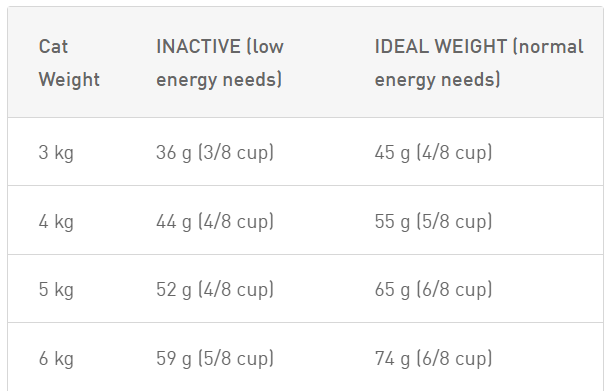Select the 45 g (4/8 cup) cell

[x=433, y=152]
